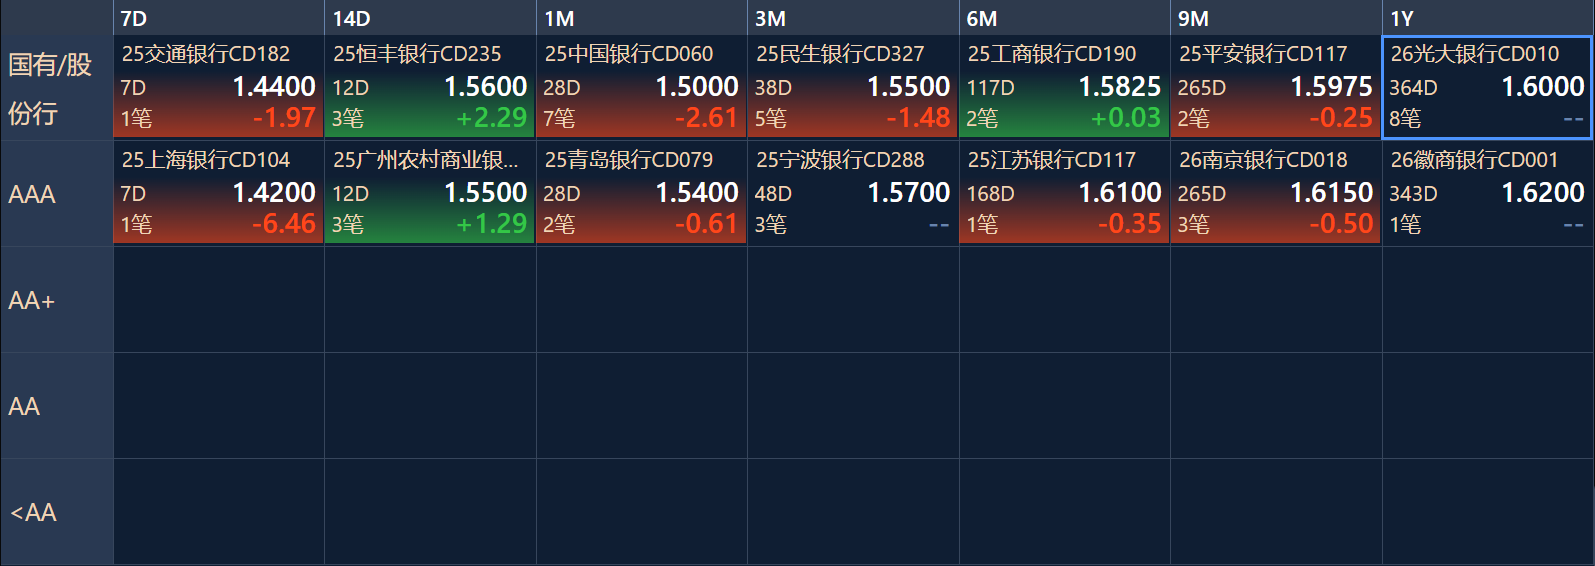Open the 25恒丰银行CD235 cell

click(430, 87)
